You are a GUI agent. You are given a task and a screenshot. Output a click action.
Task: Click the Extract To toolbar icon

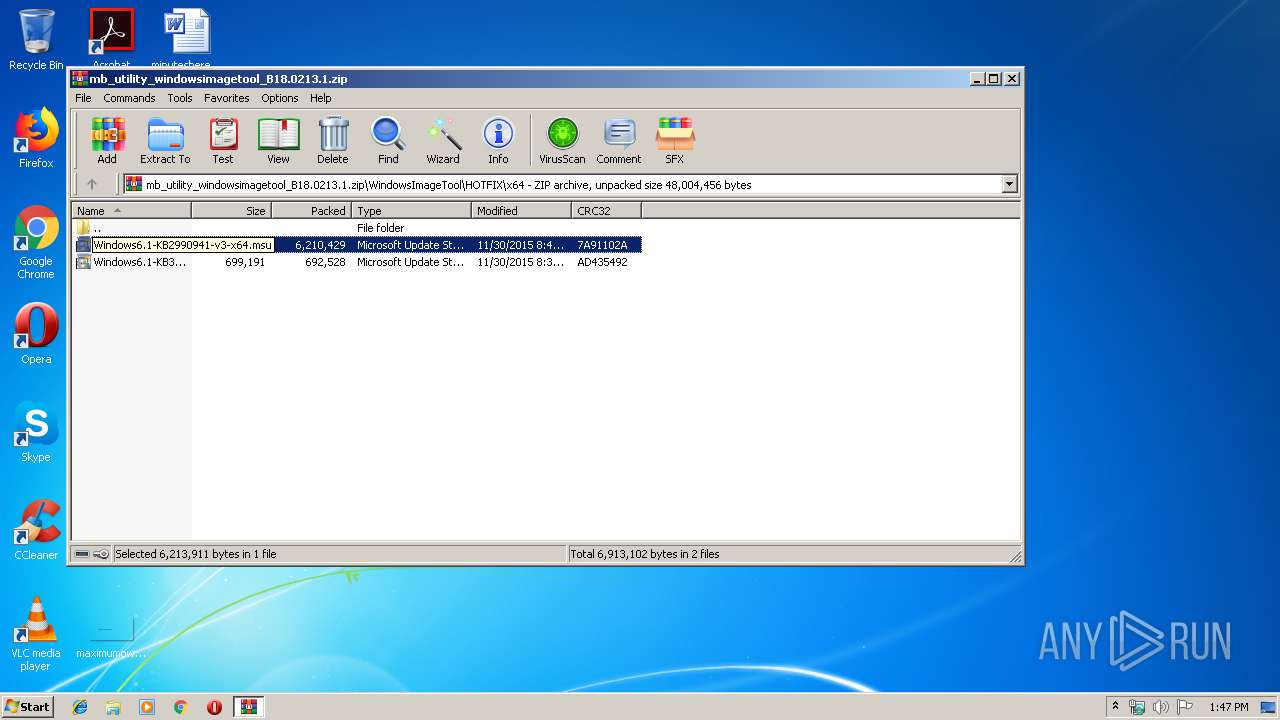165,140
